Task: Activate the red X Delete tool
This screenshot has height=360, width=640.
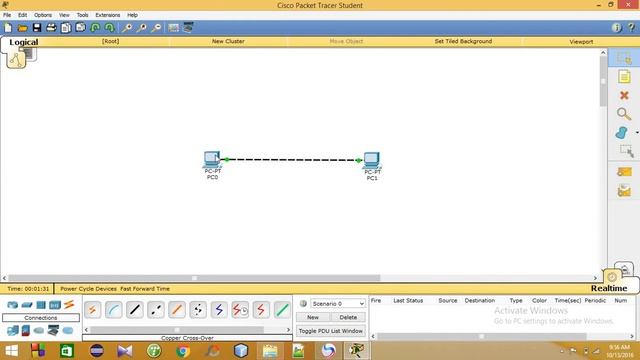Action: 624,95
